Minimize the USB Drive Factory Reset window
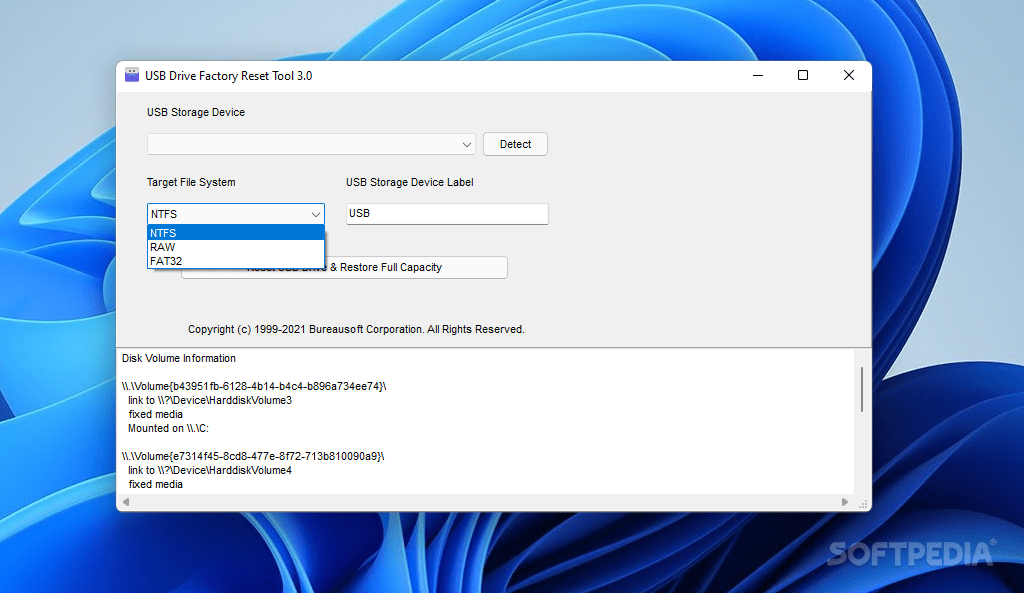The image size is (1024, 593). [758, 76]
